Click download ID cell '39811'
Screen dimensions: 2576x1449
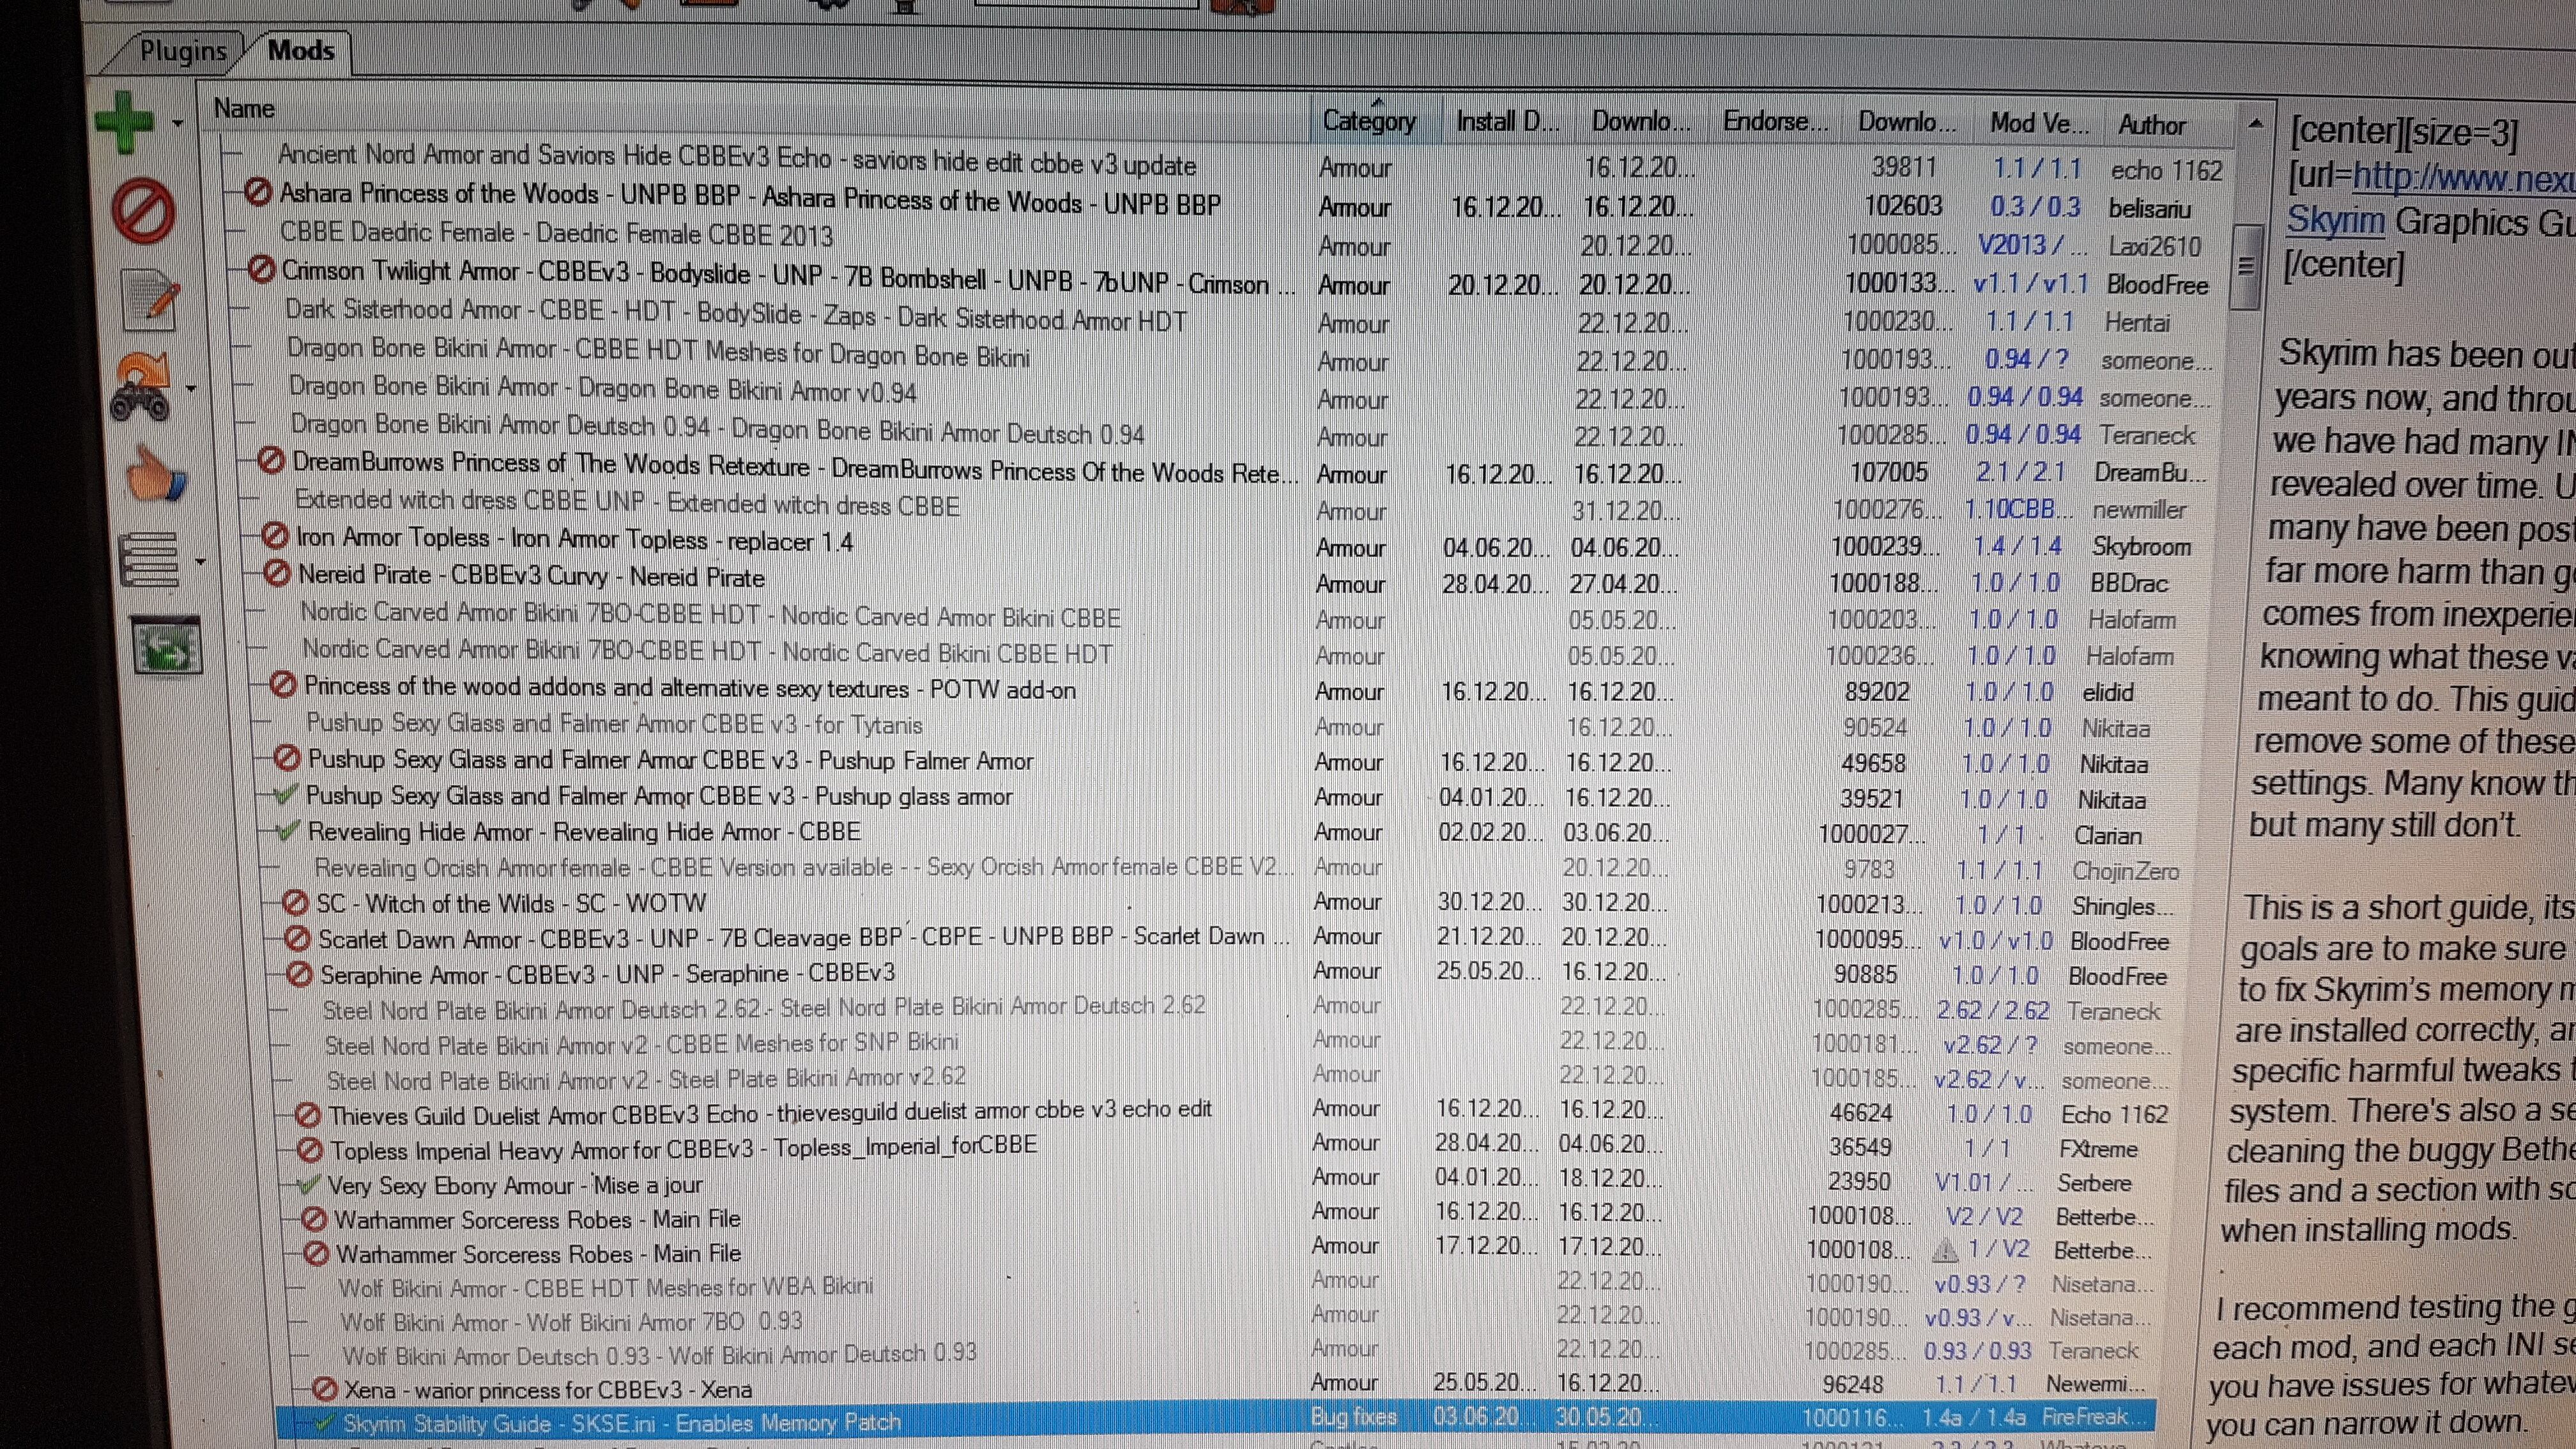1904,167
